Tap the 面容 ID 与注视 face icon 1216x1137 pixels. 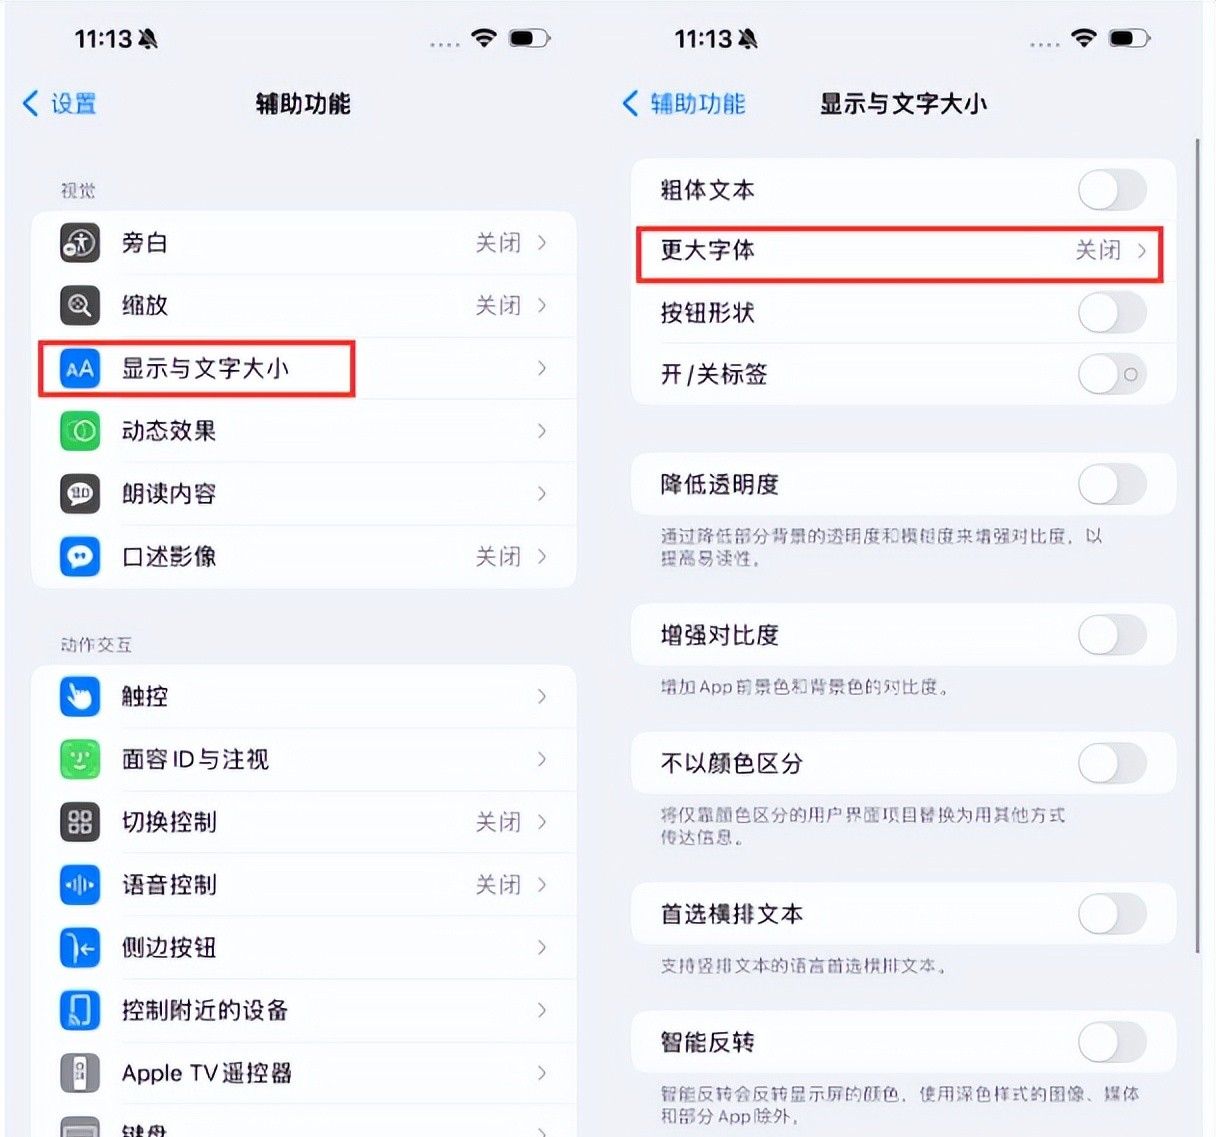tap(80, 760)
